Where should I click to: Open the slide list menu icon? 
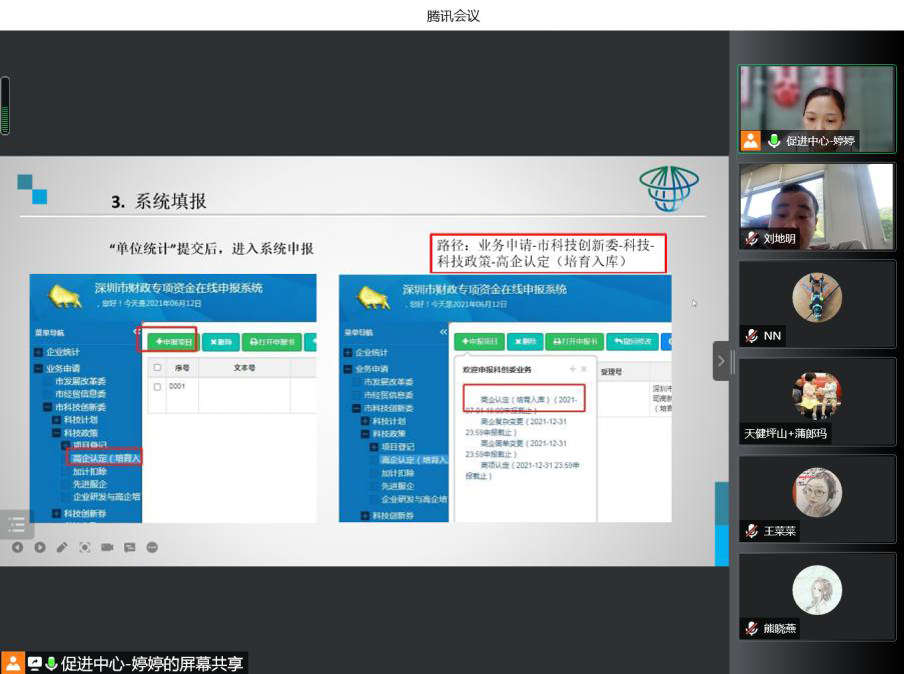[x=16, y=523]
